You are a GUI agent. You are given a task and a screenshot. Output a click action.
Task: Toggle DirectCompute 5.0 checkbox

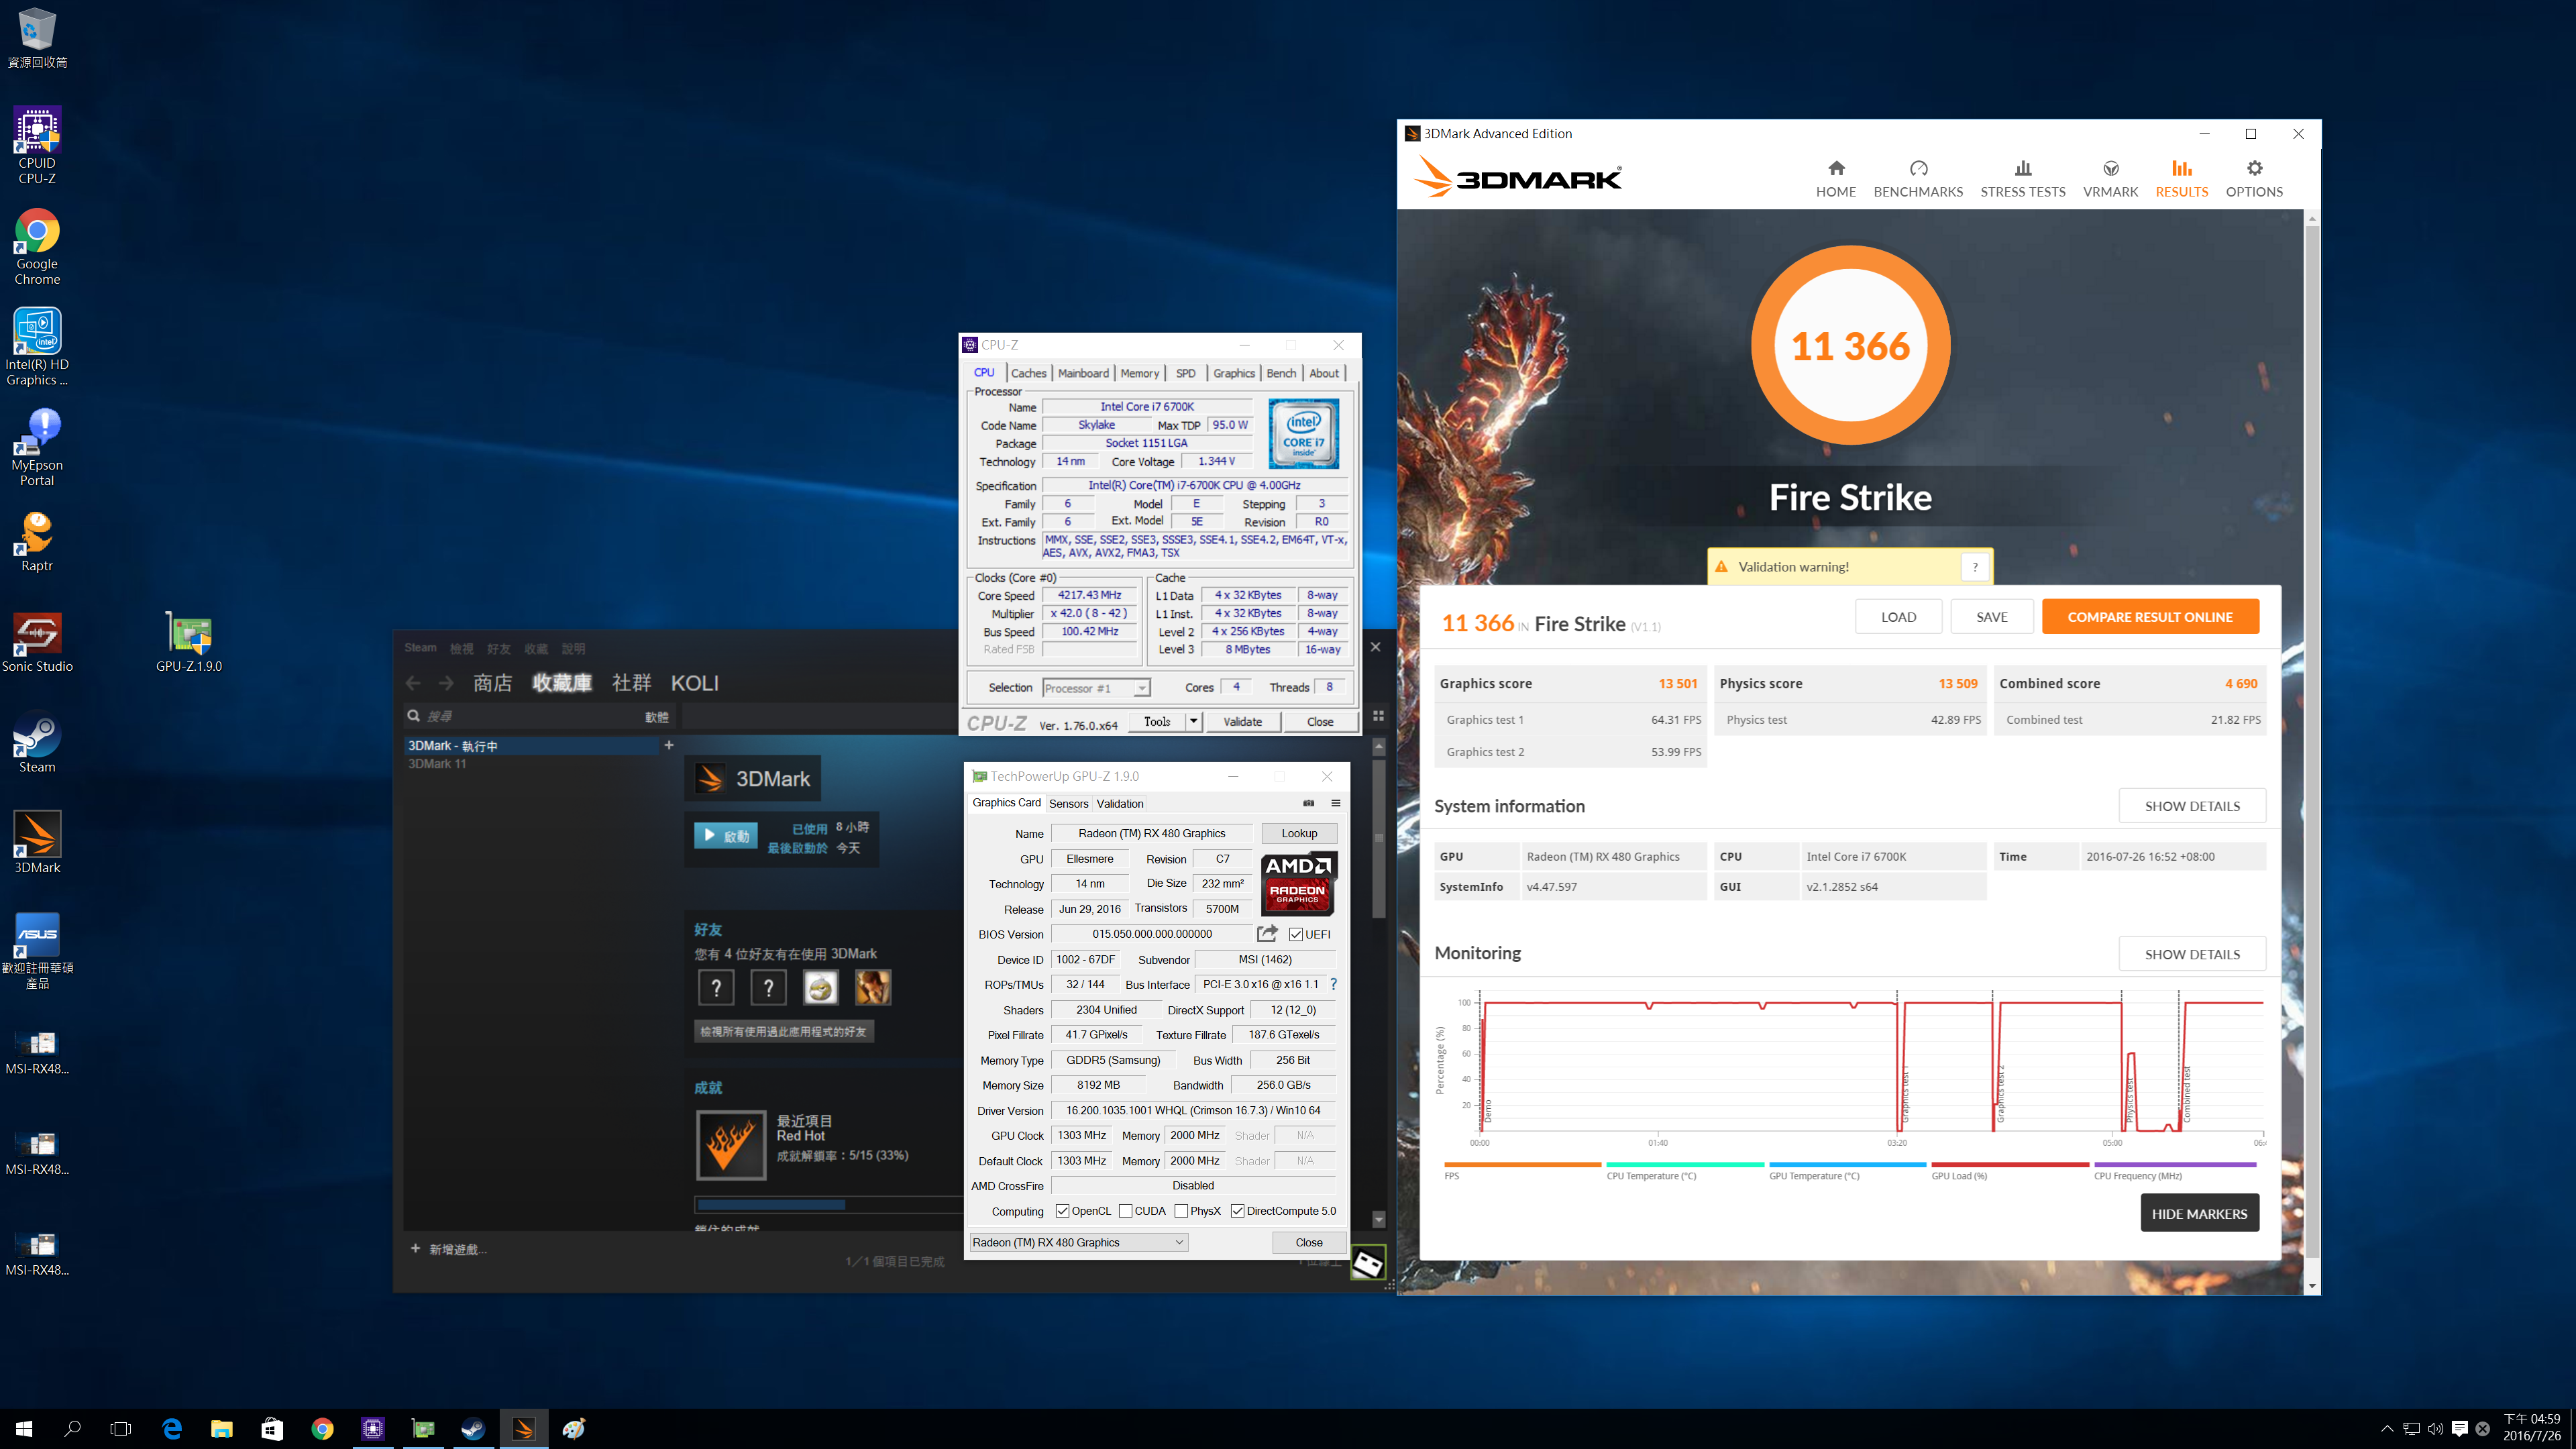click(x=1237, y=1211)
